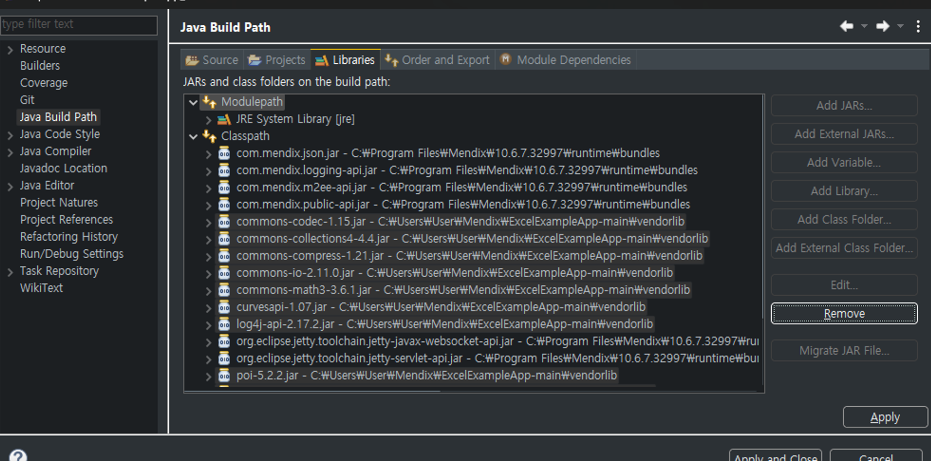
Task: Click the back navigation arrow icon
Action: [x=847, y=26]
